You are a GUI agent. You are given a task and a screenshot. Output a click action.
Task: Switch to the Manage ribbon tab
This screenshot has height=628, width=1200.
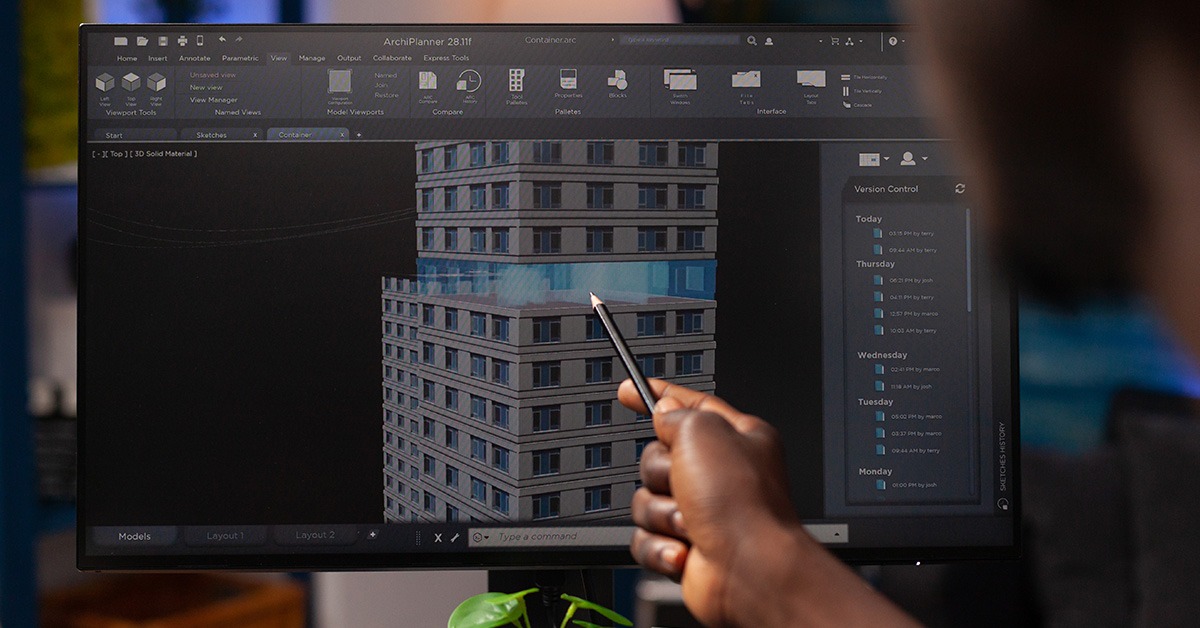(312, 58)
